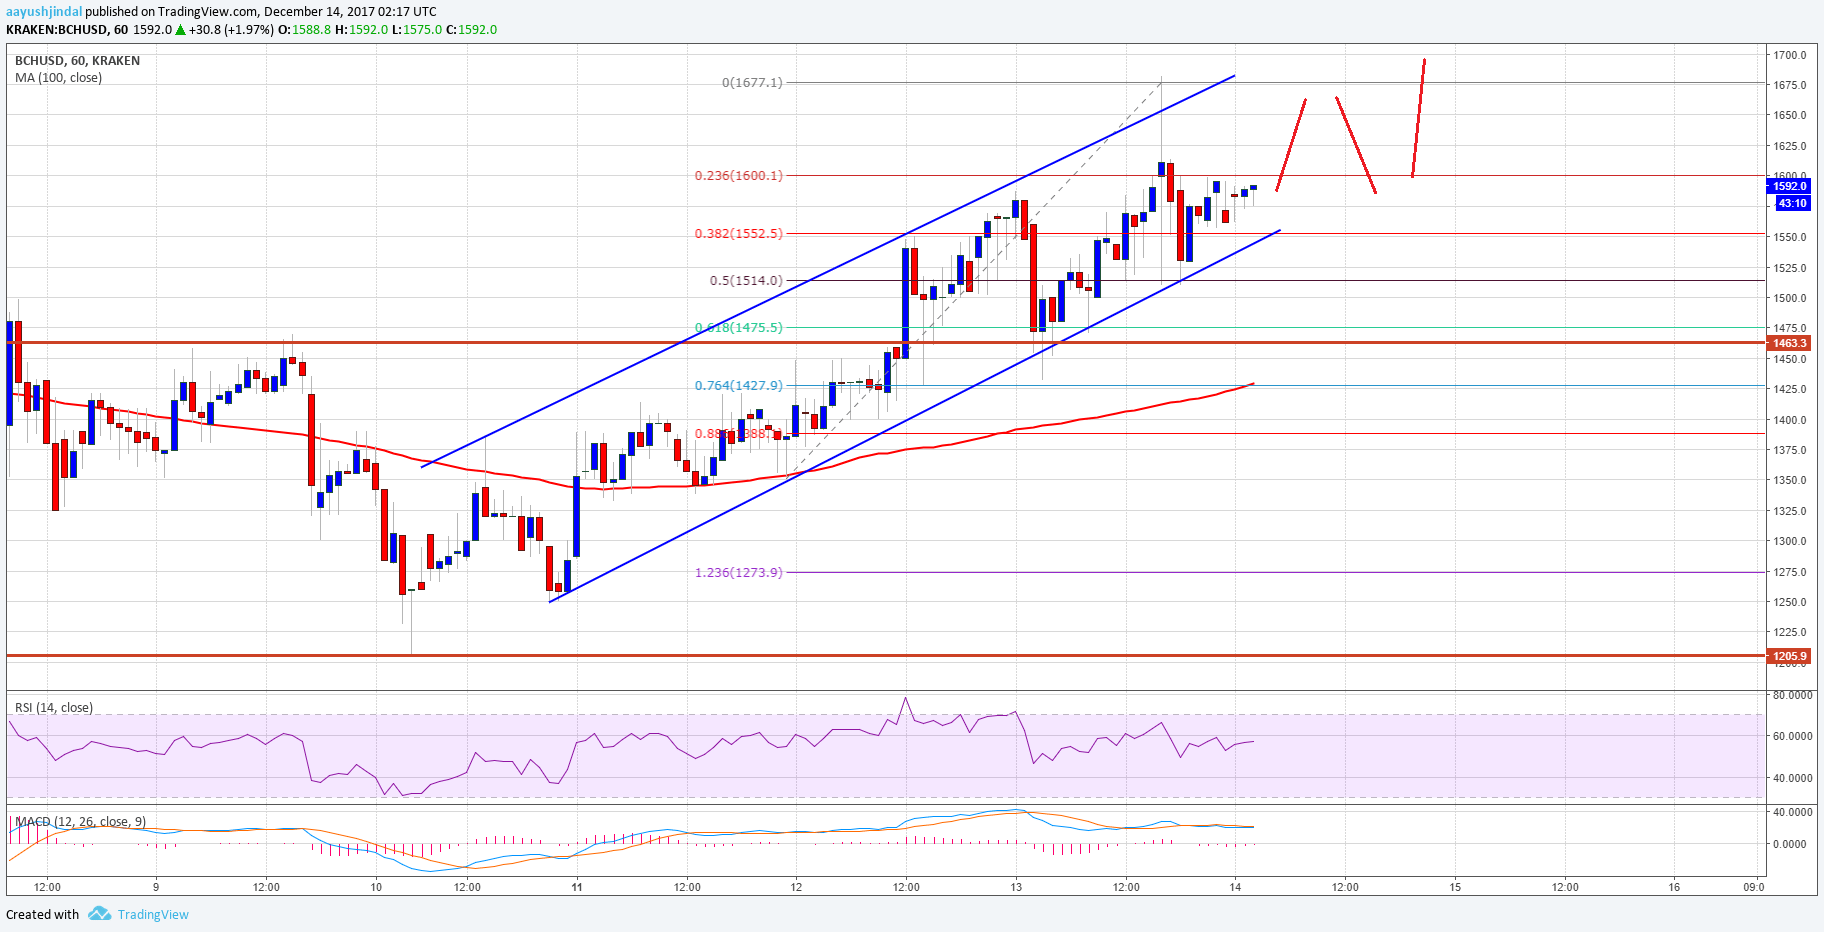
Task: Click the 1700.0 mark on price axis
Action: point(1790,55)
